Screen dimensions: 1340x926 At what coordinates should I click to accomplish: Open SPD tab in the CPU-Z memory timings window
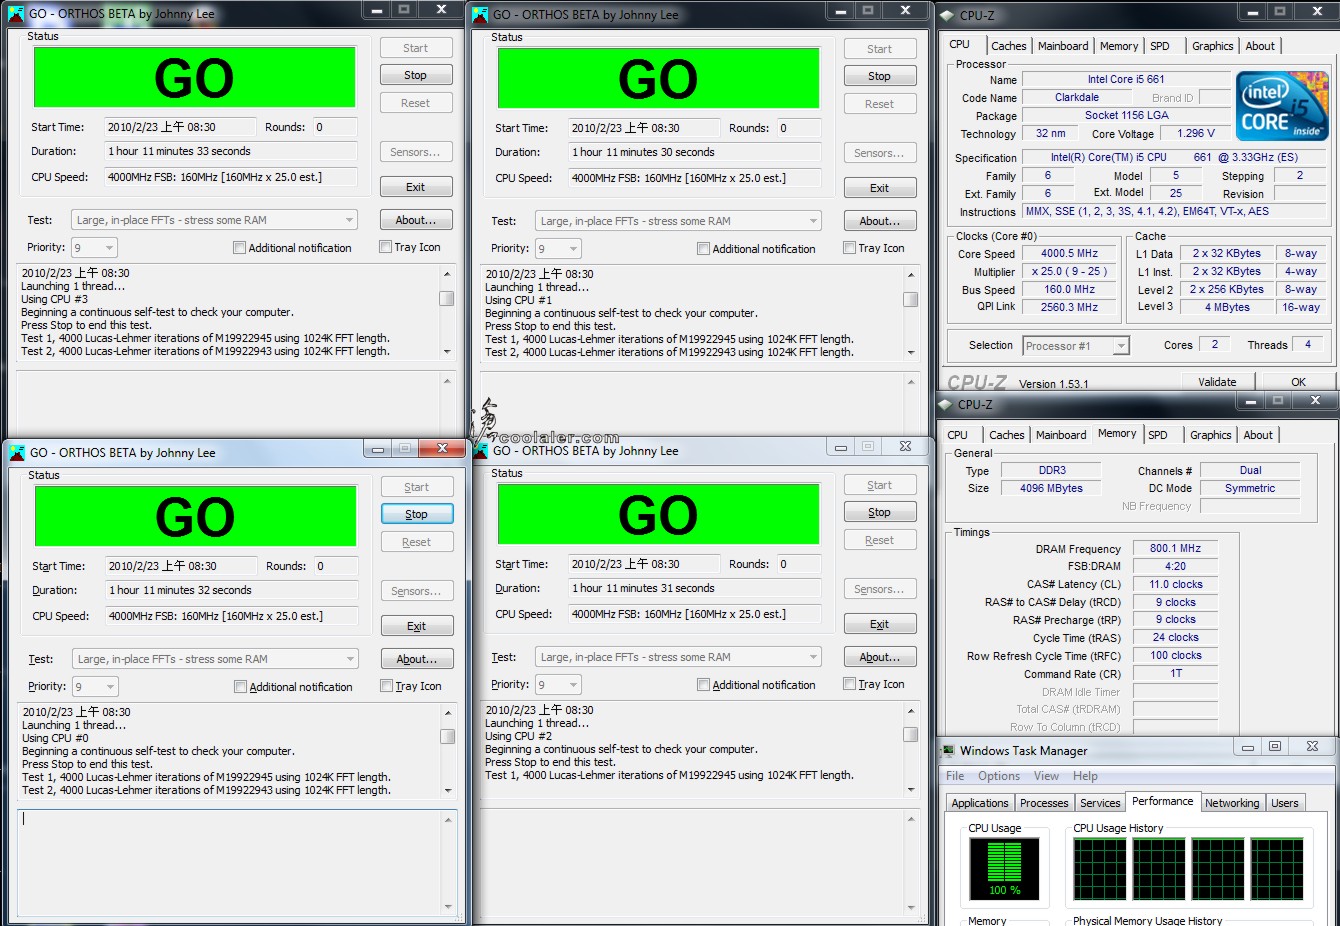pos(1157,435)
